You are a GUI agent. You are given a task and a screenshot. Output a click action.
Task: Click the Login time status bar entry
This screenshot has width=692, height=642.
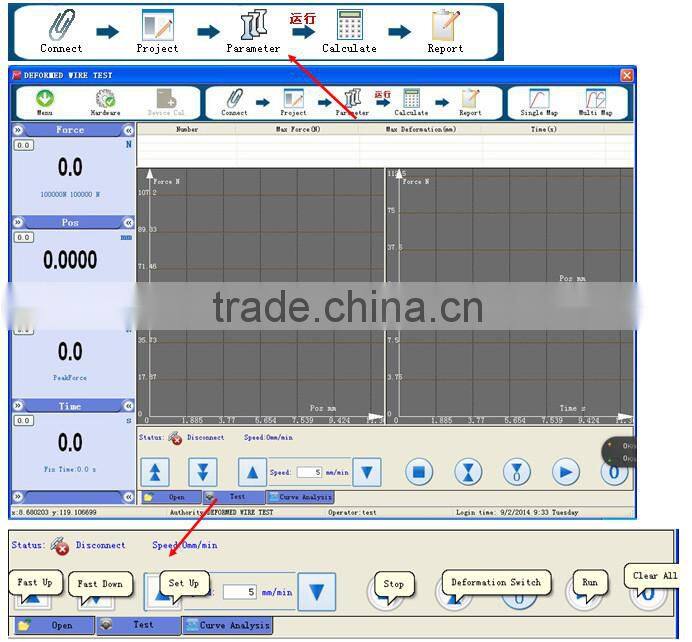517,513
